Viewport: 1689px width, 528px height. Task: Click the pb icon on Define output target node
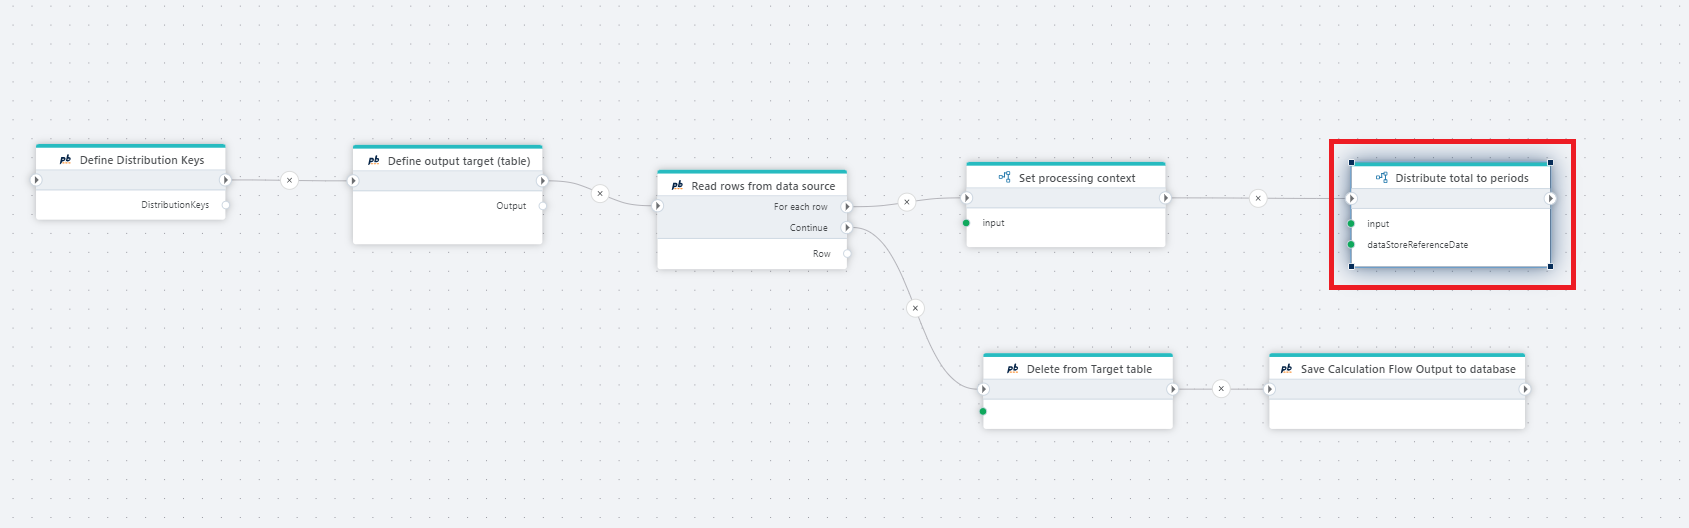tap(373, 161)
